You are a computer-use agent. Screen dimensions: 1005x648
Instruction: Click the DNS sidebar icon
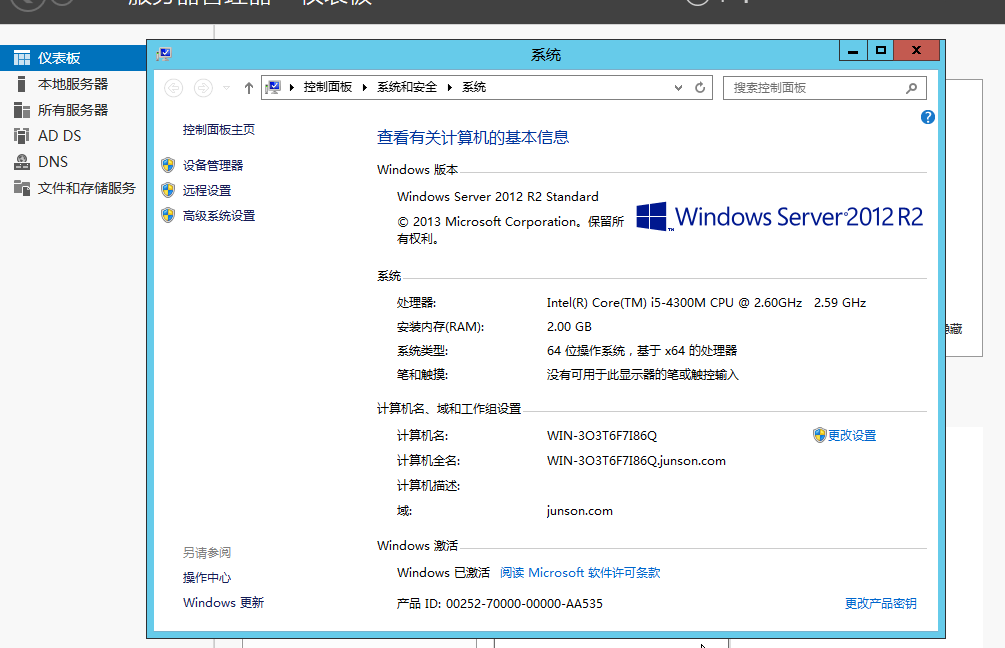(x=22, y=162)
